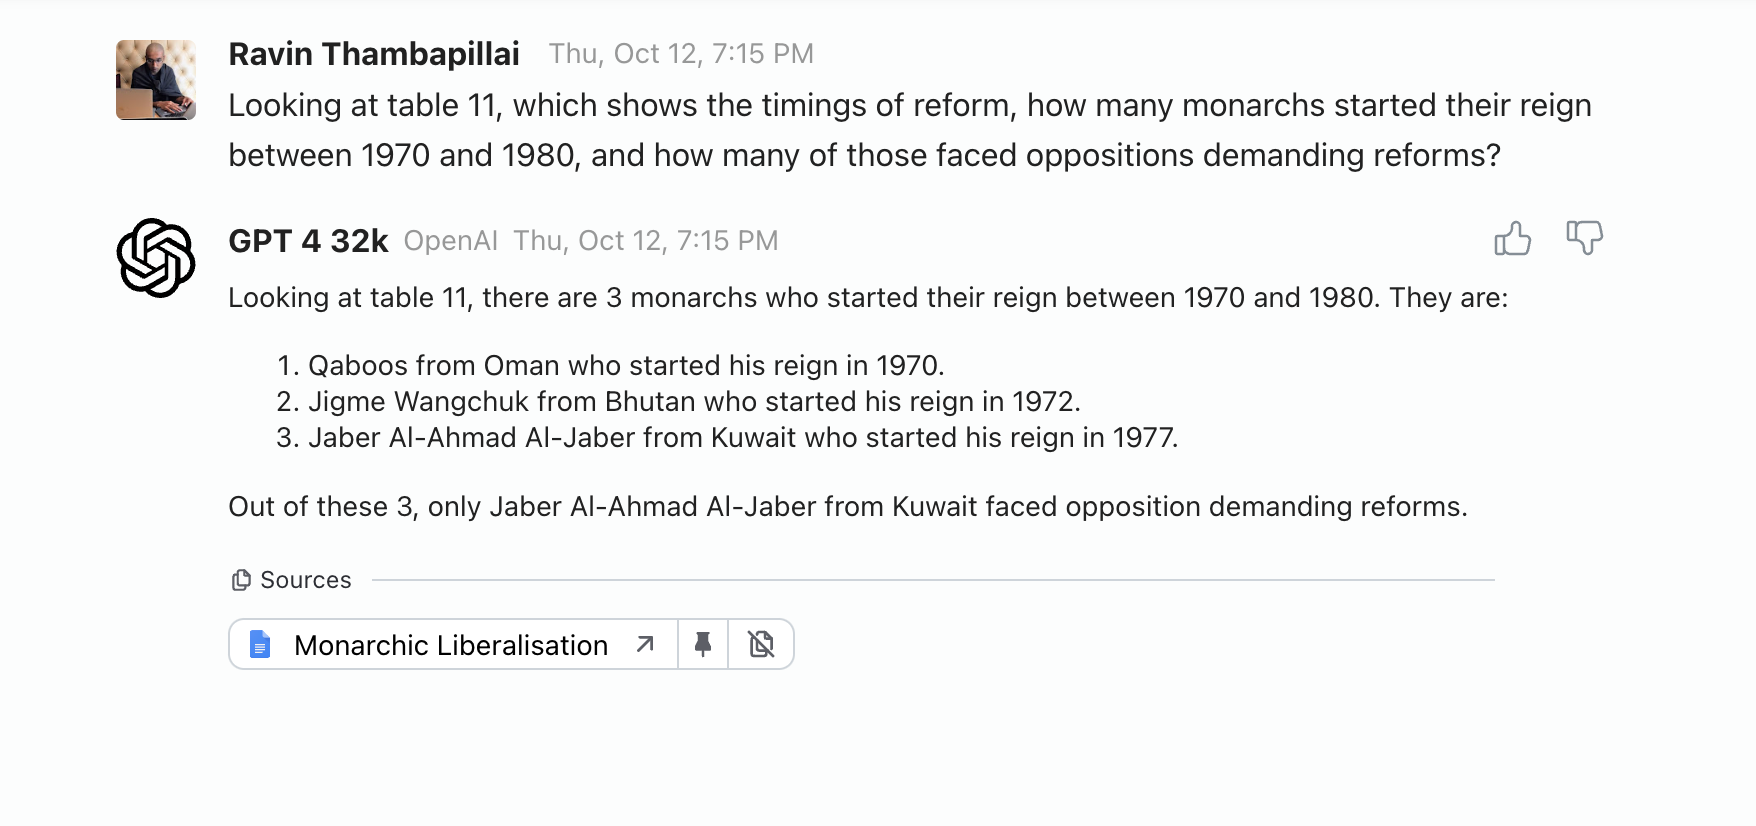Open the source via the diagonal arrow icon
The height and width of the screenshot is (826, 1756).
(x=645, y=644)
